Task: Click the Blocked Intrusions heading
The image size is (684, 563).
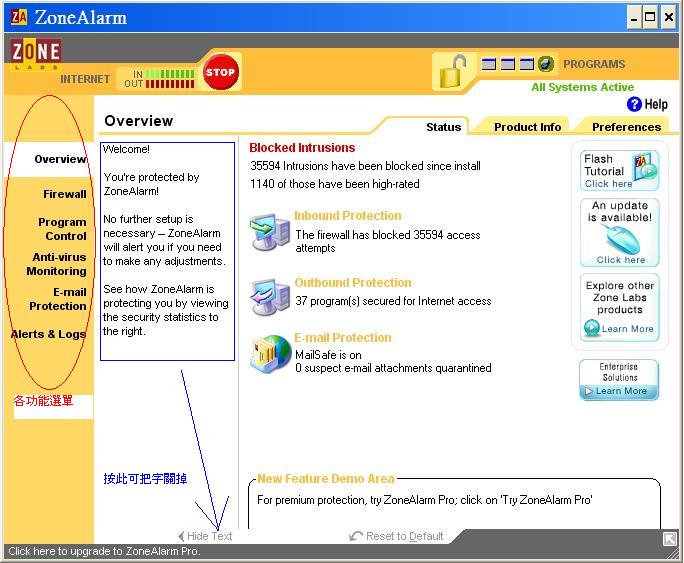Action: pos(302,147)
